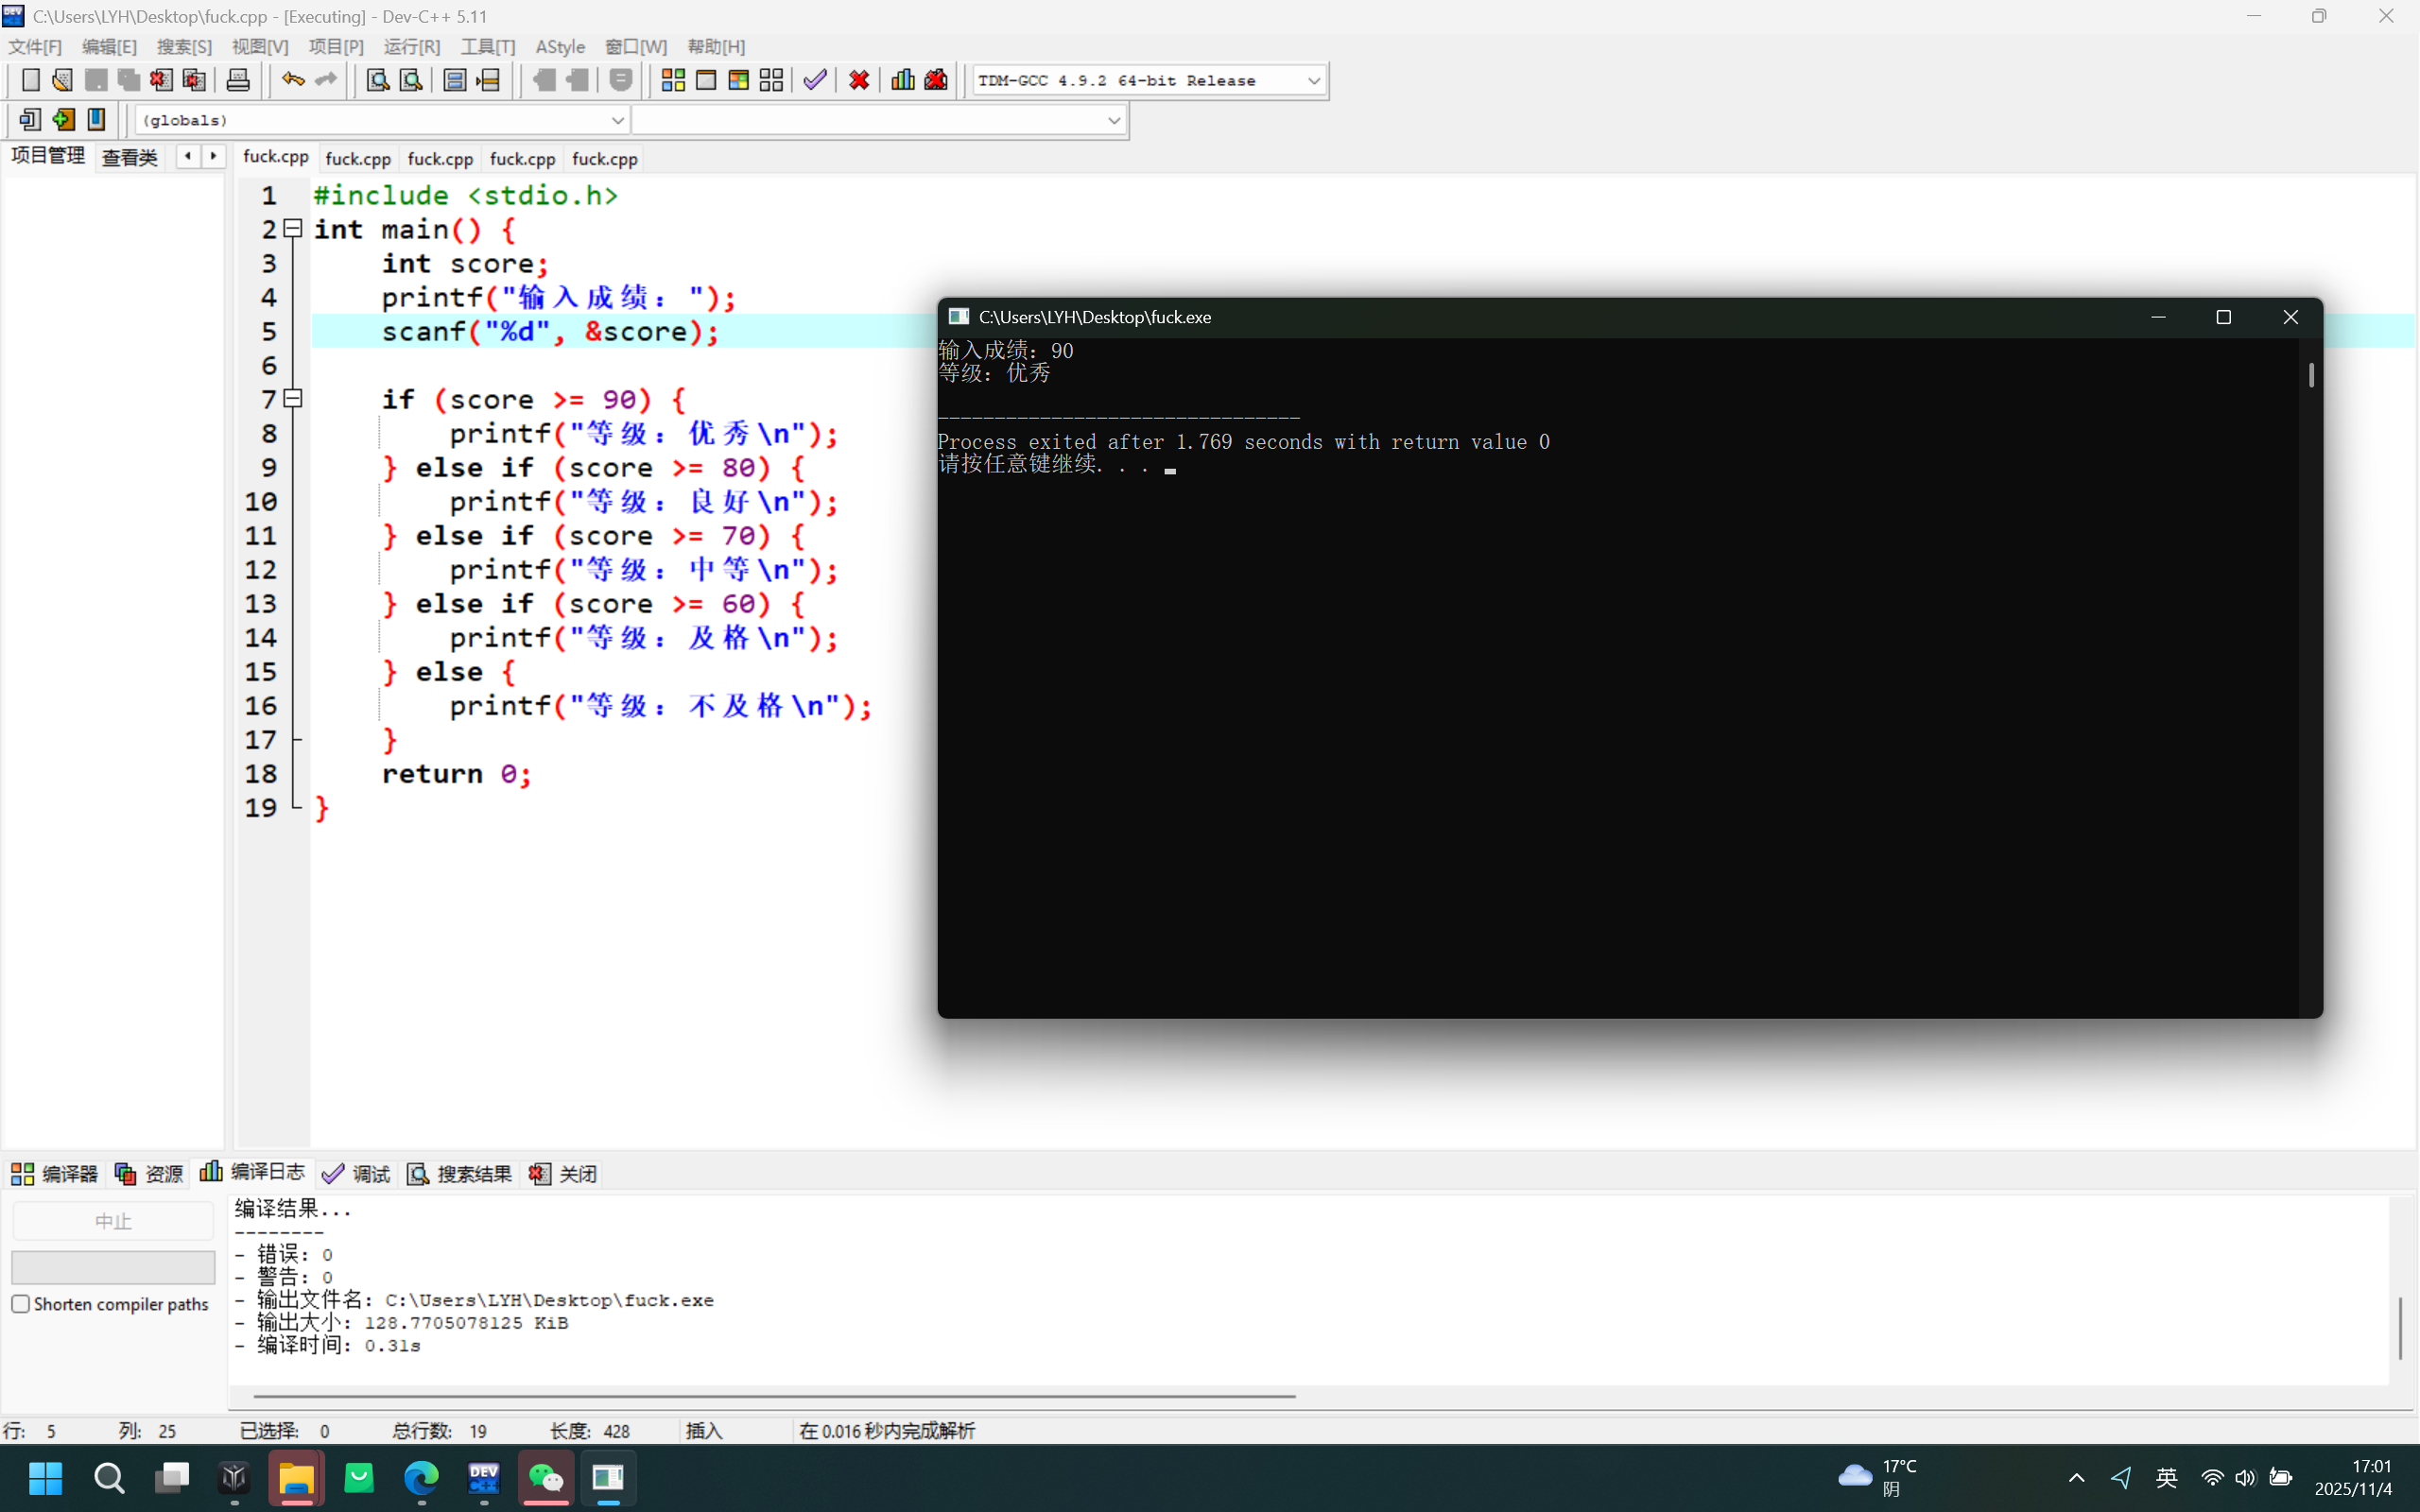Click the 关闭 tab in bottom panel
Screen dimensions: 2420x1512
point(564,1174)
